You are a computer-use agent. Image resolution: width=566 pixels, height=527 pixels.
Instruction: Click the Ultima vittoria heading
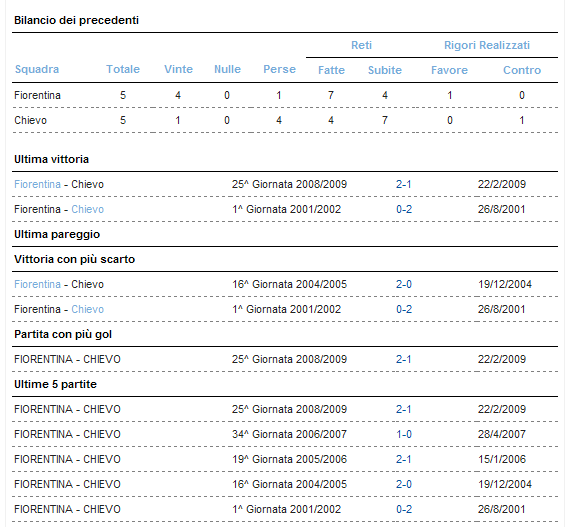[x=51, y=159]
